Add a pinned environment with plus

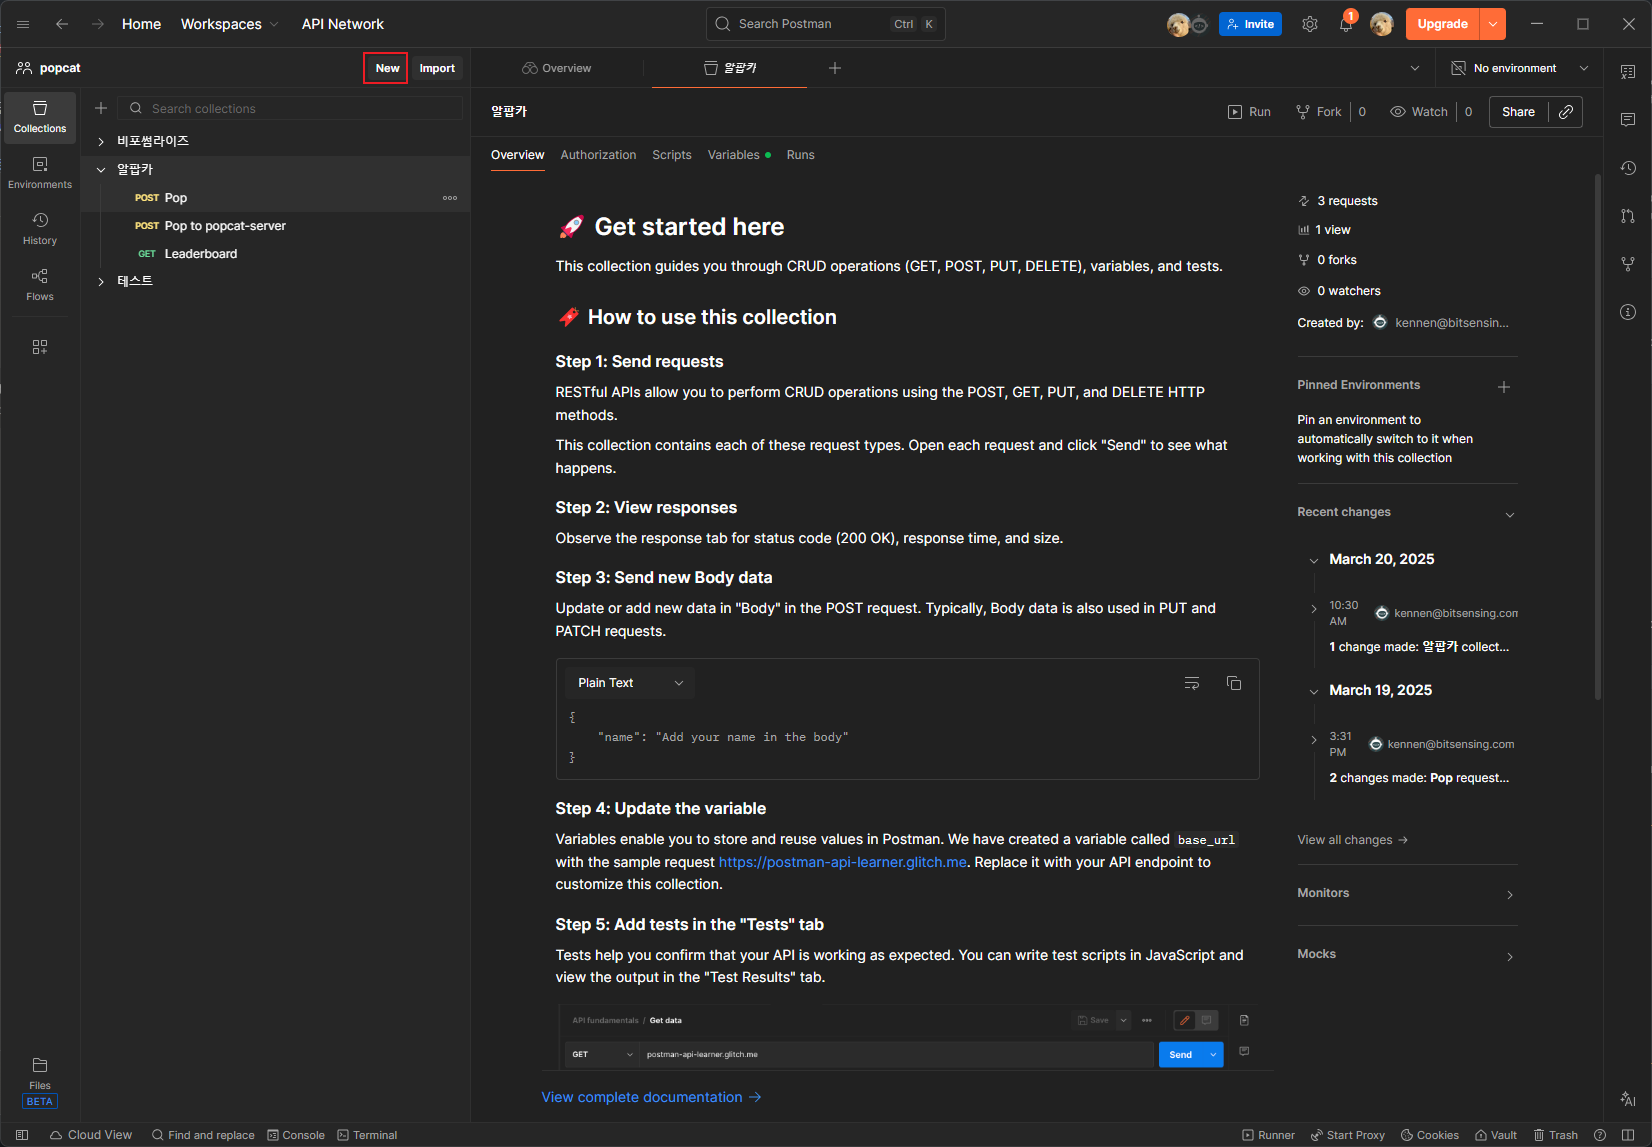point(1504,387)
